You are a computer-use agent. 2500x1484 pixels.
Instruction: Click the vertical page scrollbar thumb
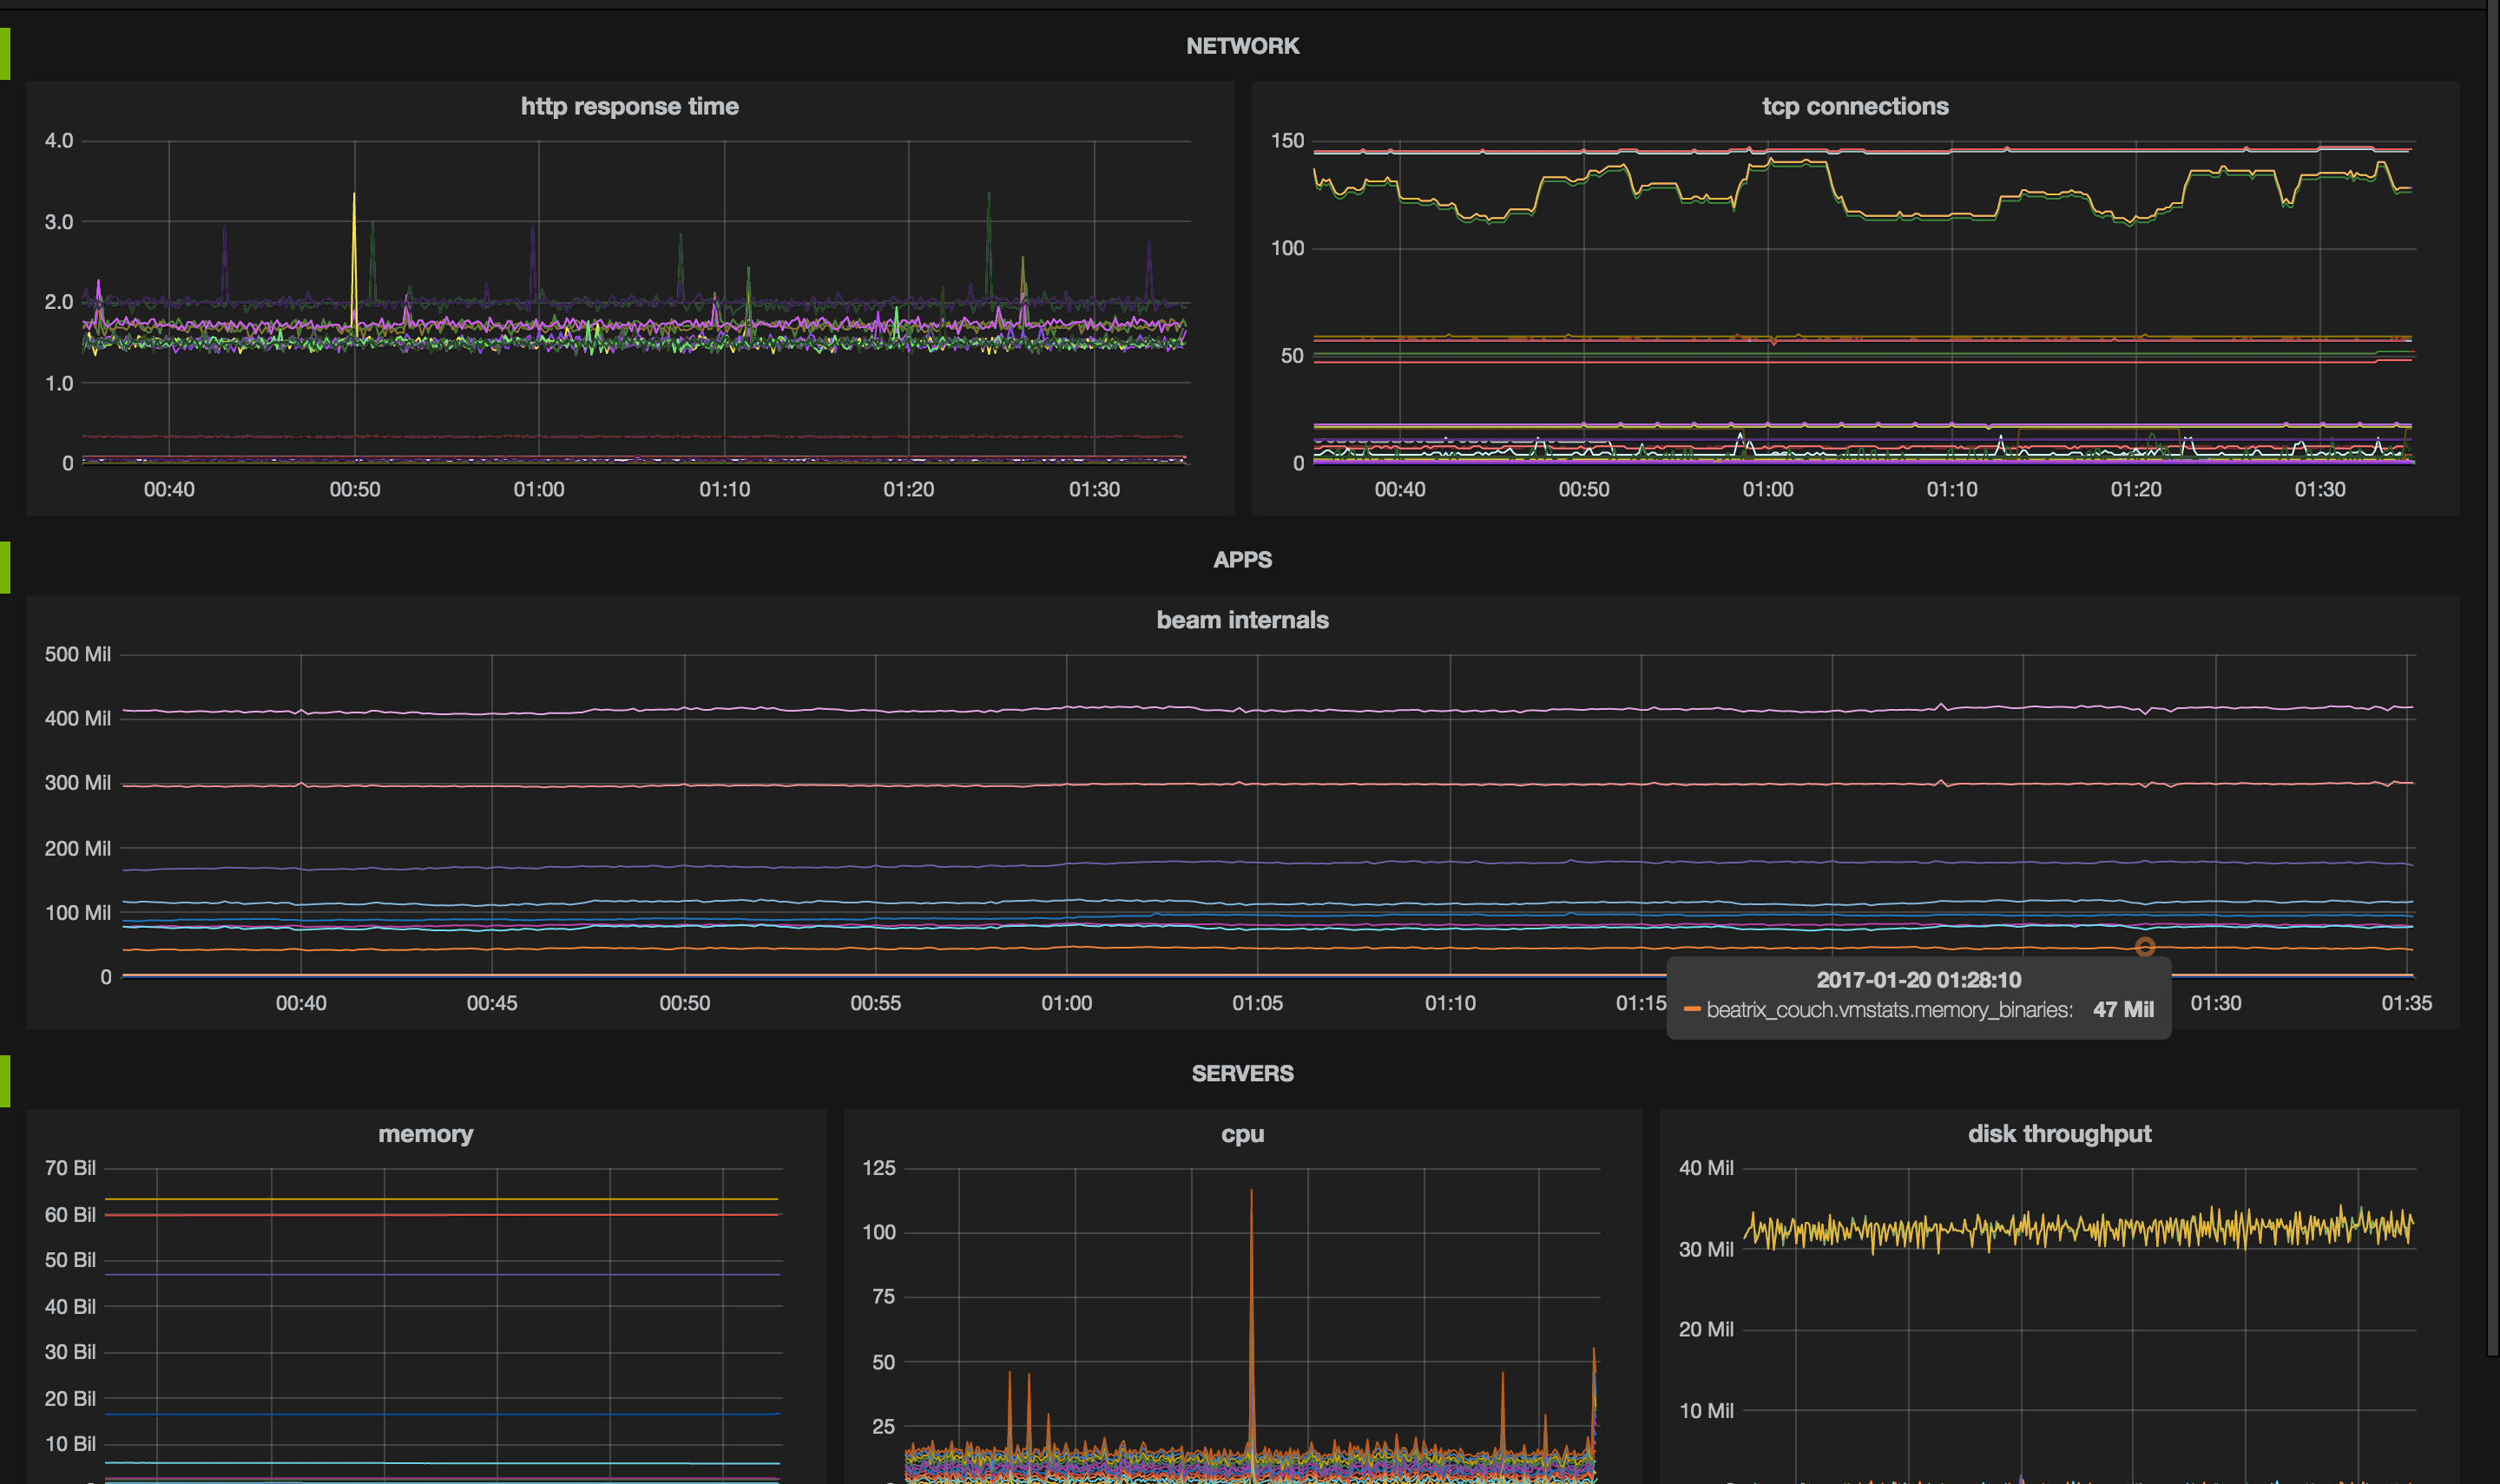point(2492,680)
